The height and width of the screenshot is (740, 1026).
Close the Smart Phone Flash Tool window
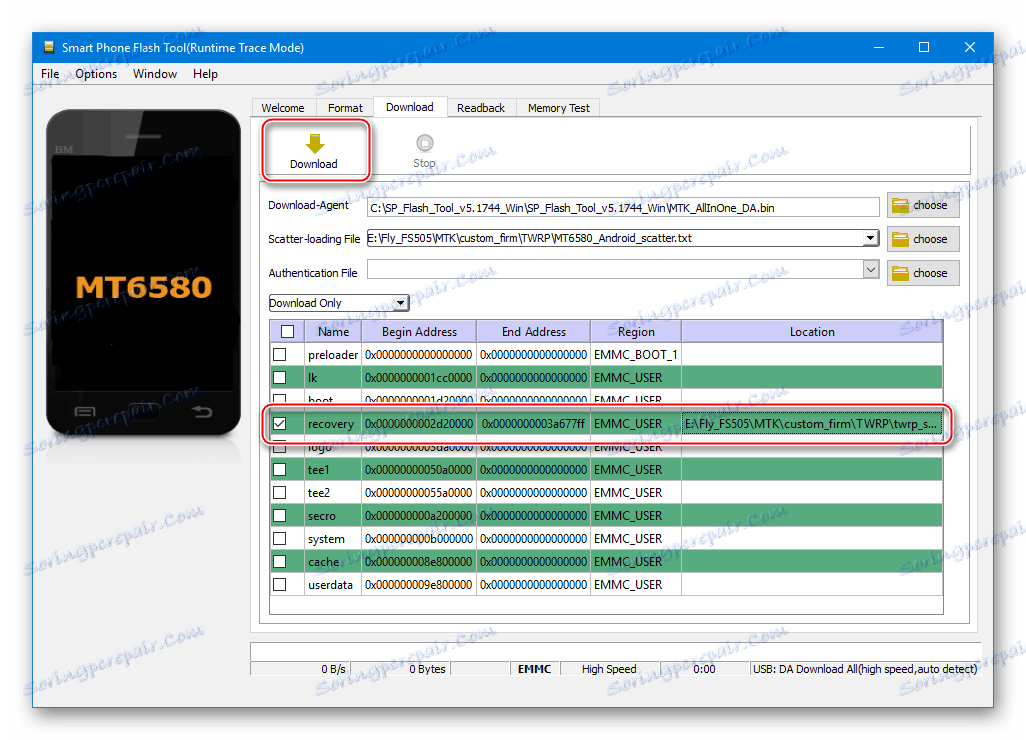(x=970, y=47)
